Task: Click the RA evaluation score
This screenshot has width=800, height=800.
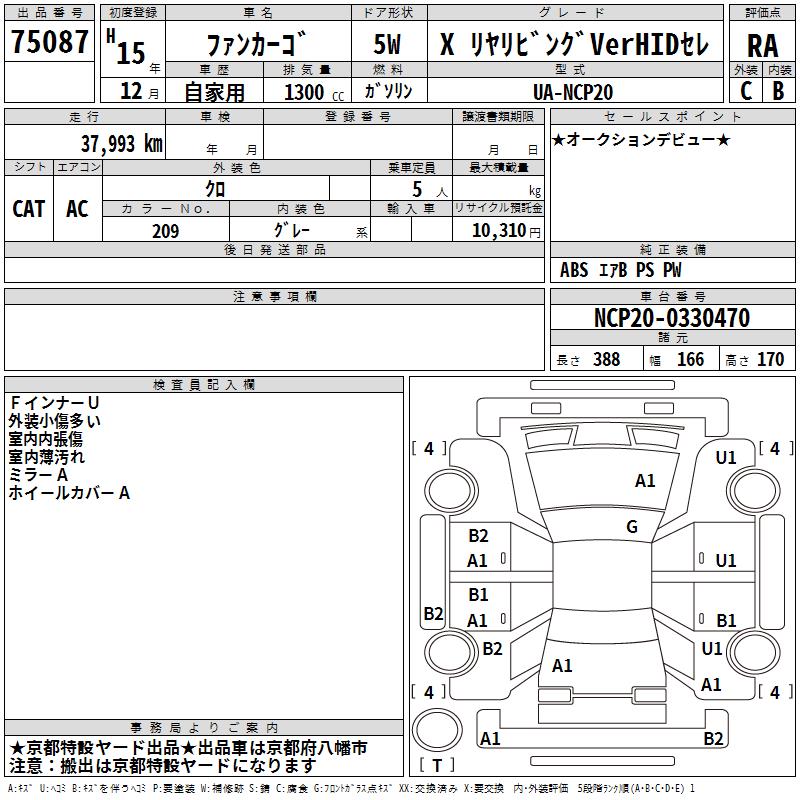Action: tap(762, 46)
